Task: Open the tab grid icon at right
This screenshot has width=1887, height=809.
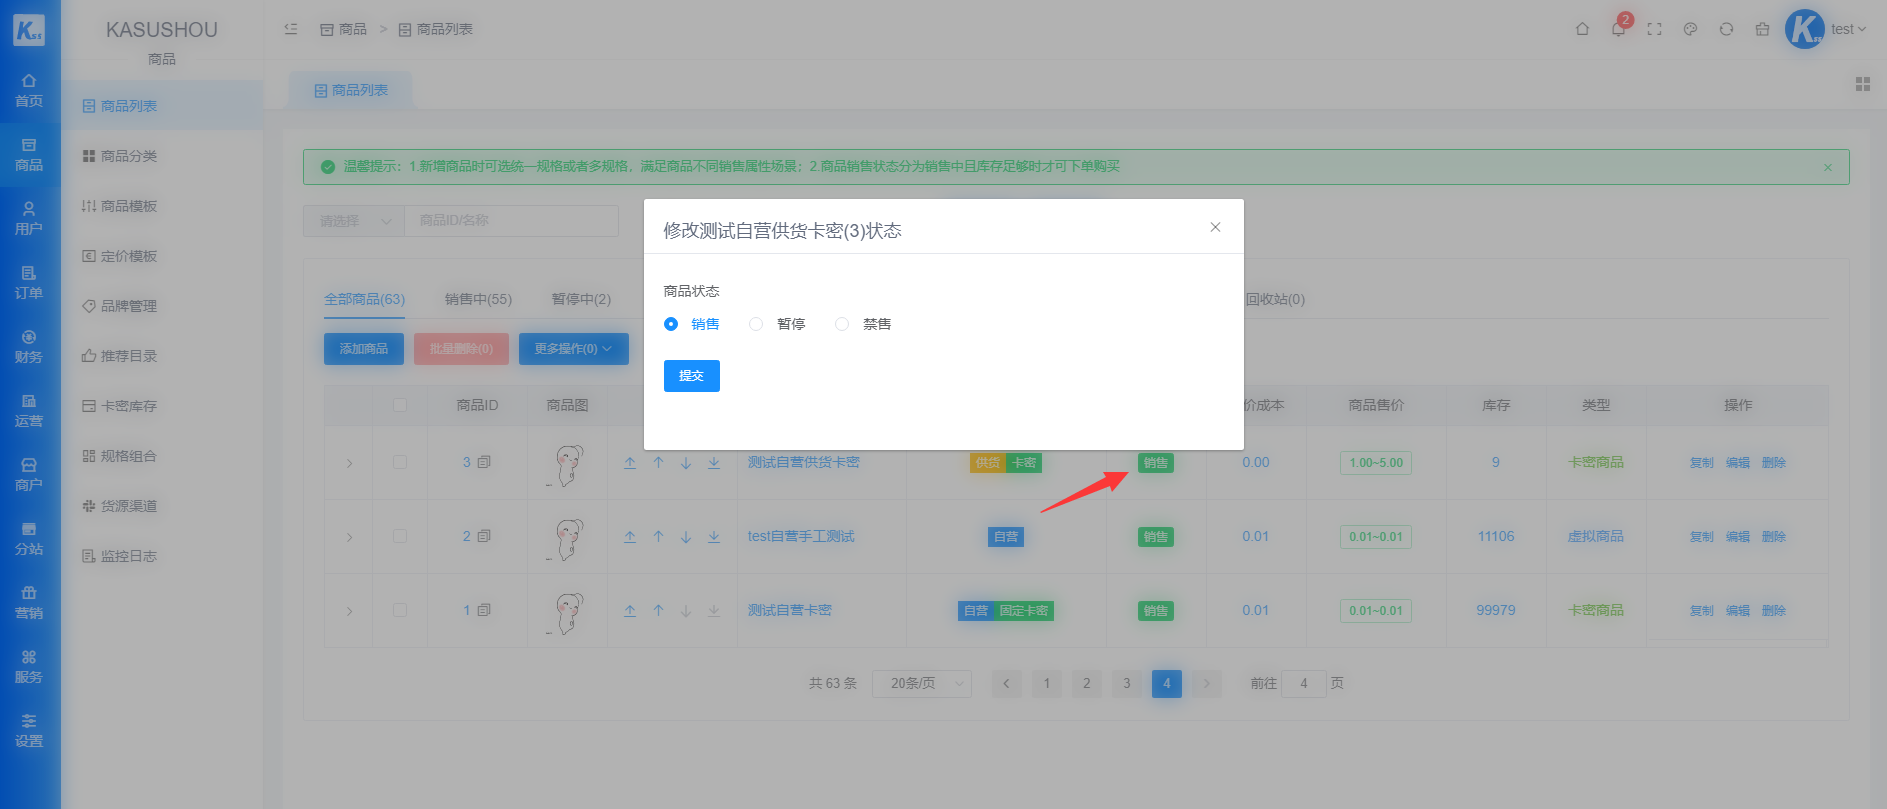Action: point(1863,84)
